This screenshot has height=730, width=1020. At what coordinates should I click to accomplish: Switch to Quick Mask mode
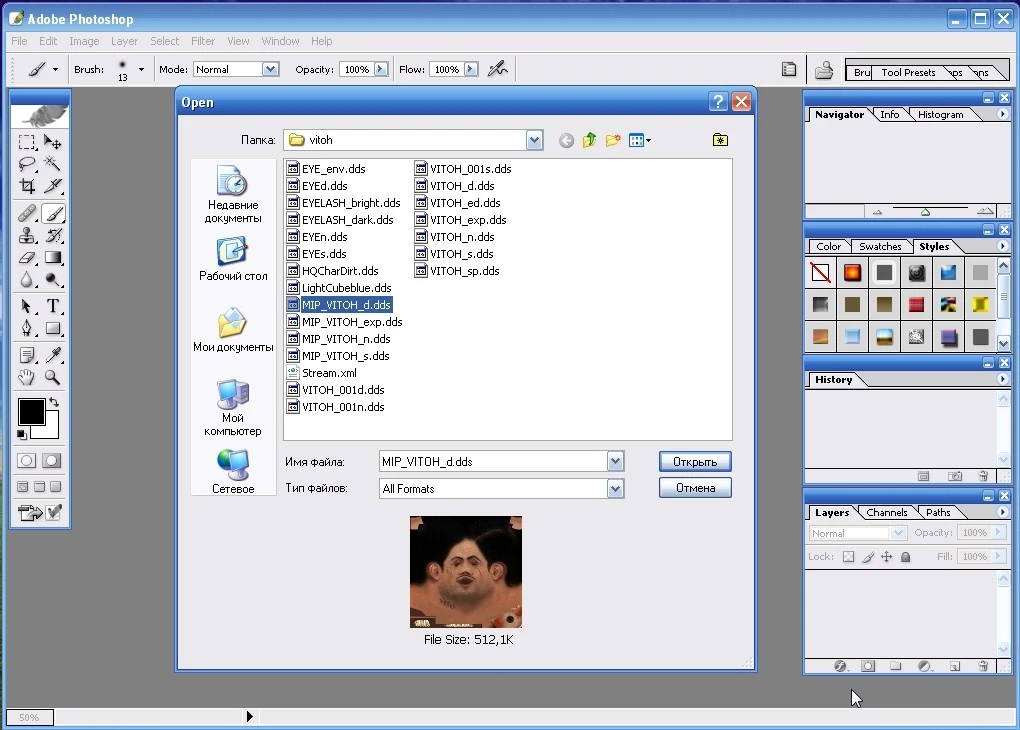pos(51,461)
